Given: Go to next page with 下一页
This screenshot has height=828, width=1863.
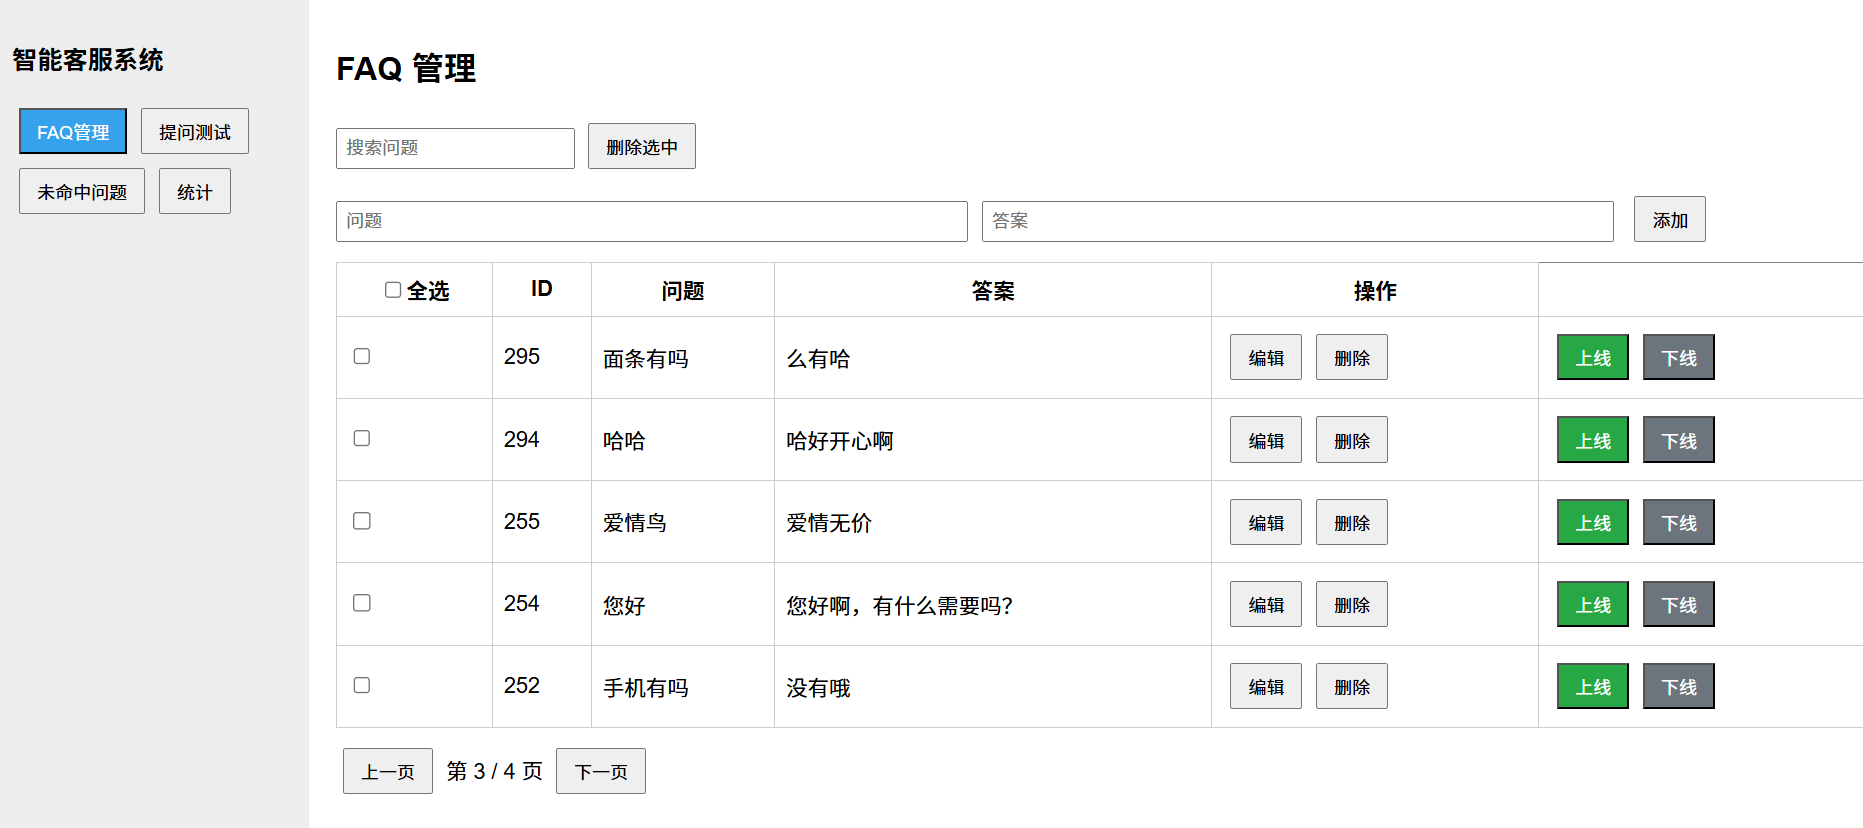Looking at the screenshot, I should (600, 771).
